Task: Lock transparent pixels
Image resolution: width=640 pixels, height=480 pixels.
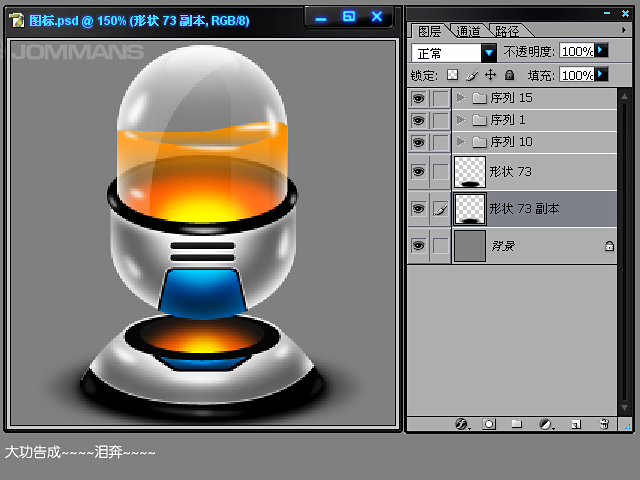Action: 451,75
